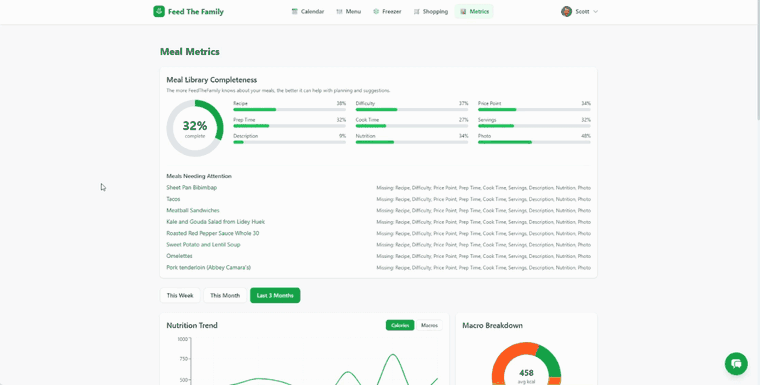Open the Omelettes meal link
760x385 pixels.
(x=179, y=256)
